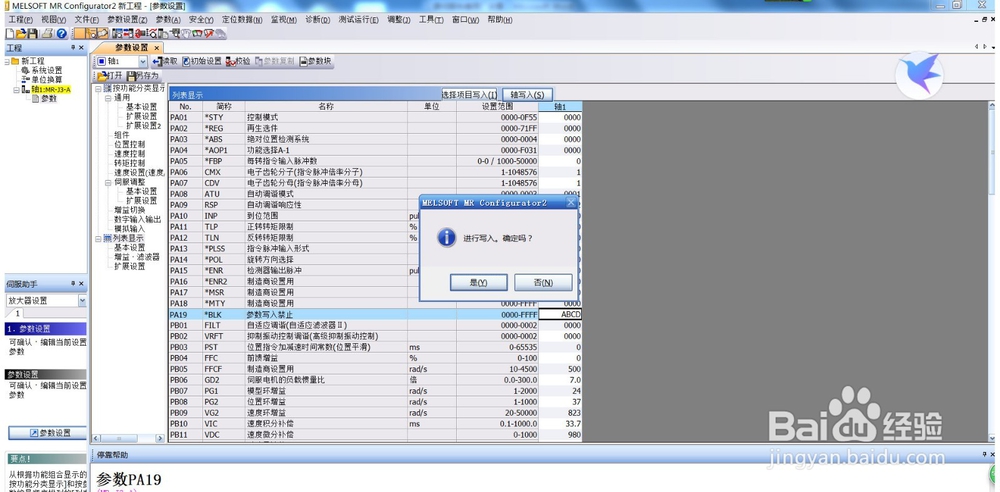Click the 1. 参数设置 step in 伺服助手

pyautogui.click(x=46, y=329)
